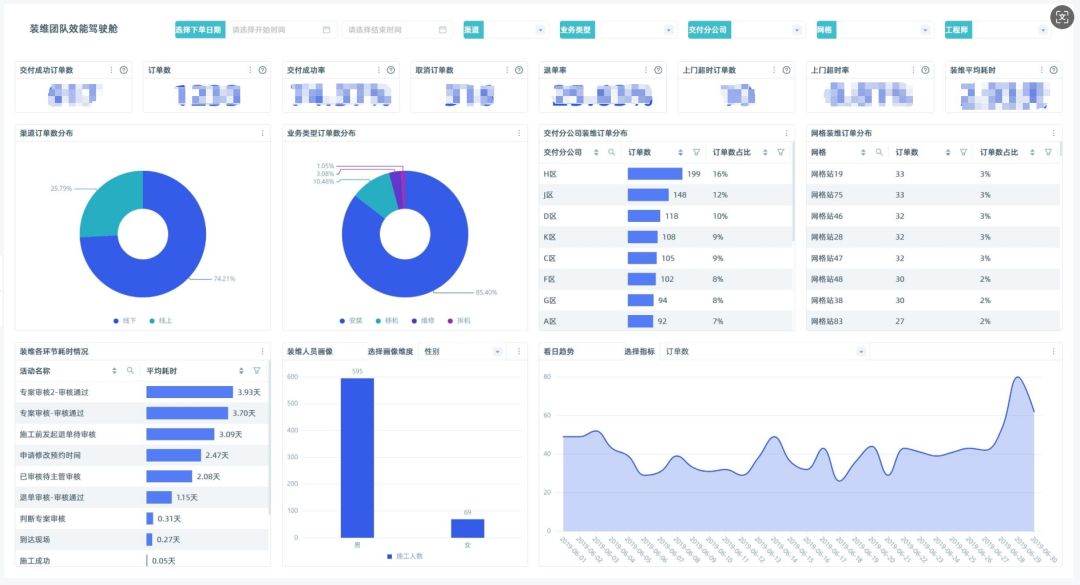Image resolution: width=1080 pixels, height=585 pixels.
Task: Toggle 移机 legend item in business type chart
Action: pyautogui.click(x=387, y=320)
